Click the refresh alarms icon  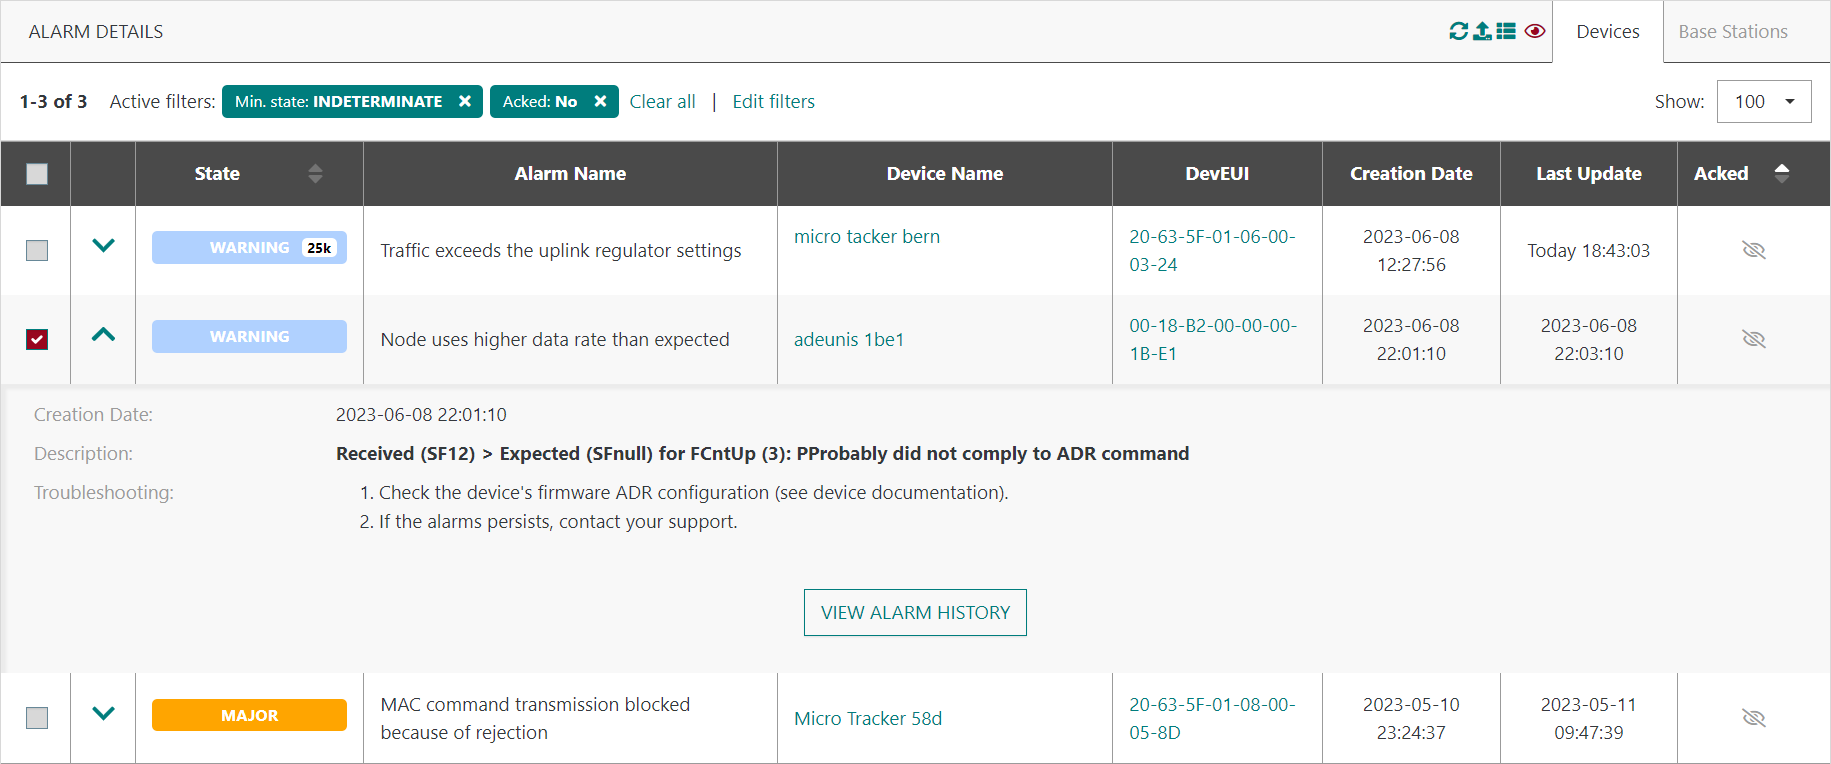(x=1459, y=31)
